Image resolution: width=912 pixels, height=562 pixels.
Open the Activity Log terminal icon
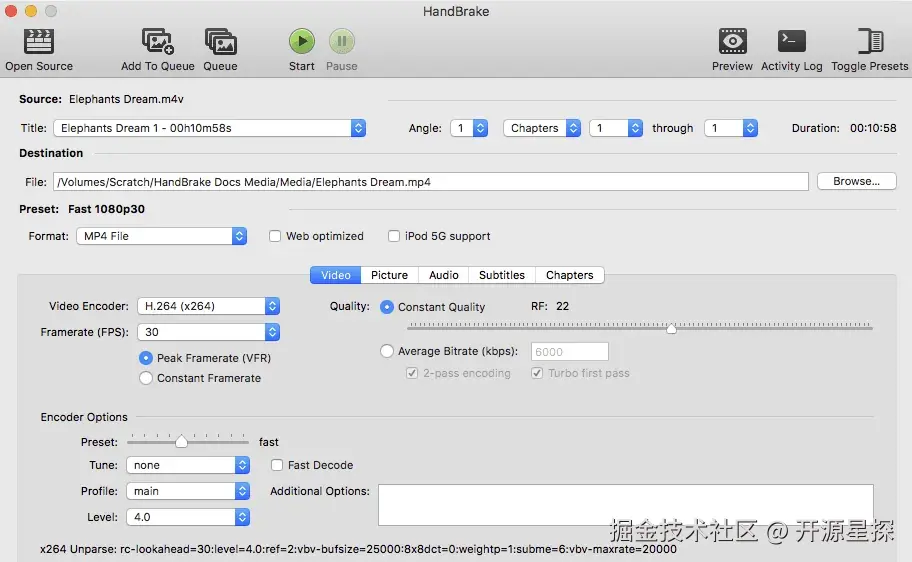coord(792,41)
